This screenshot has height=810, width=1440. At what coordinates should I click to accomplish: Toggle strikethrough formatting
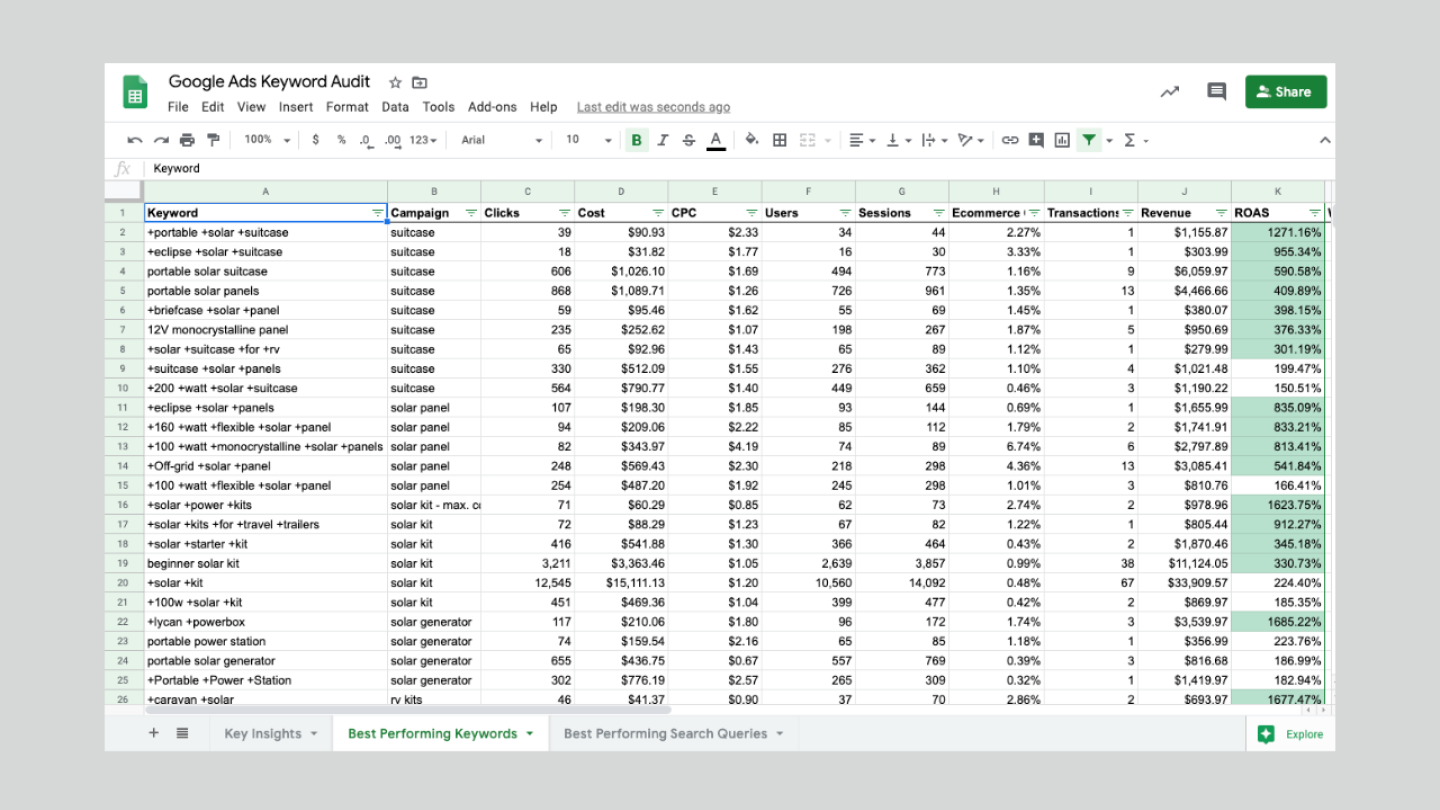click(688, 140)
